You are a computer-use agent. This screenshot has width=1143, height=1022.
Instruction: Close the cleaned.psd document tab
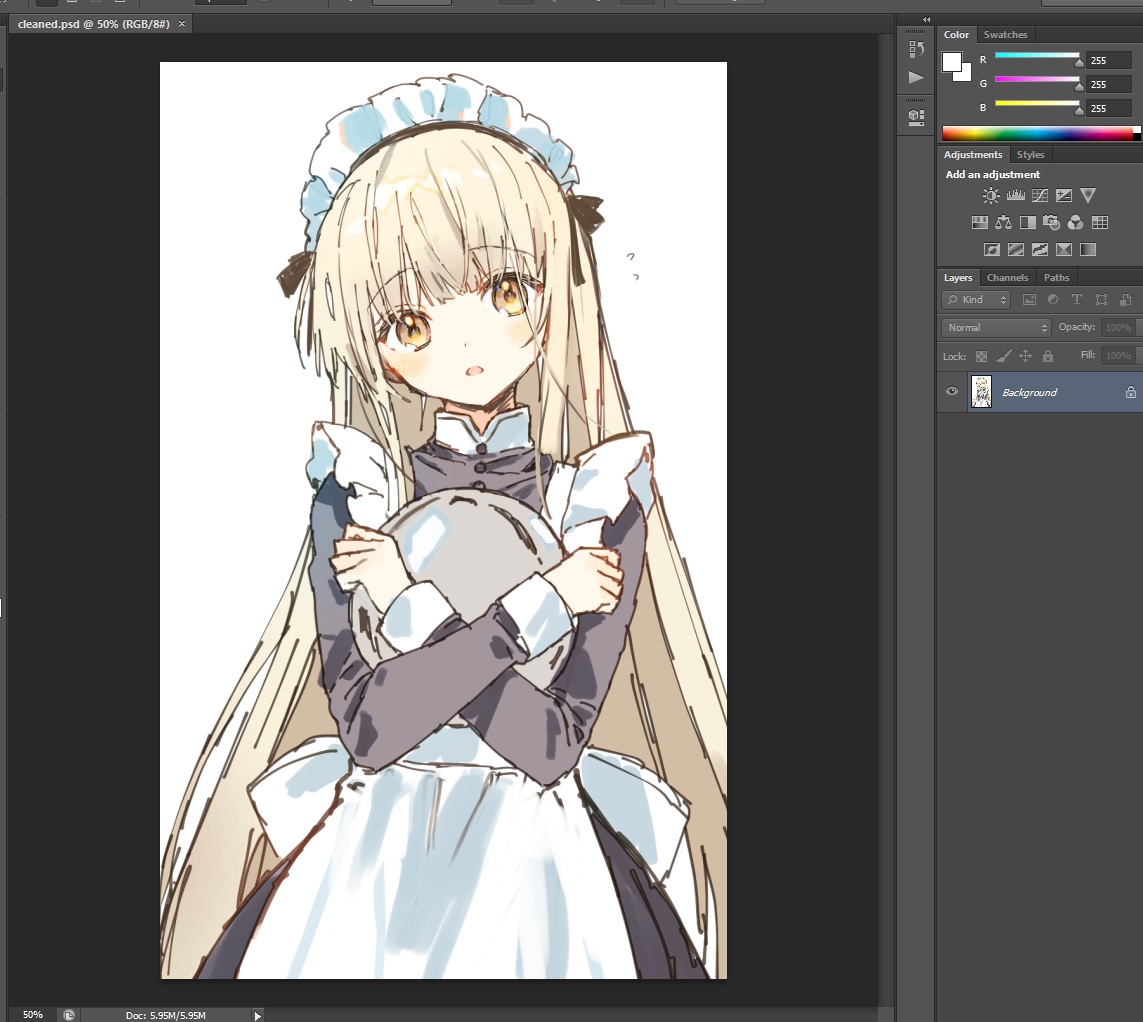[182, 24]
